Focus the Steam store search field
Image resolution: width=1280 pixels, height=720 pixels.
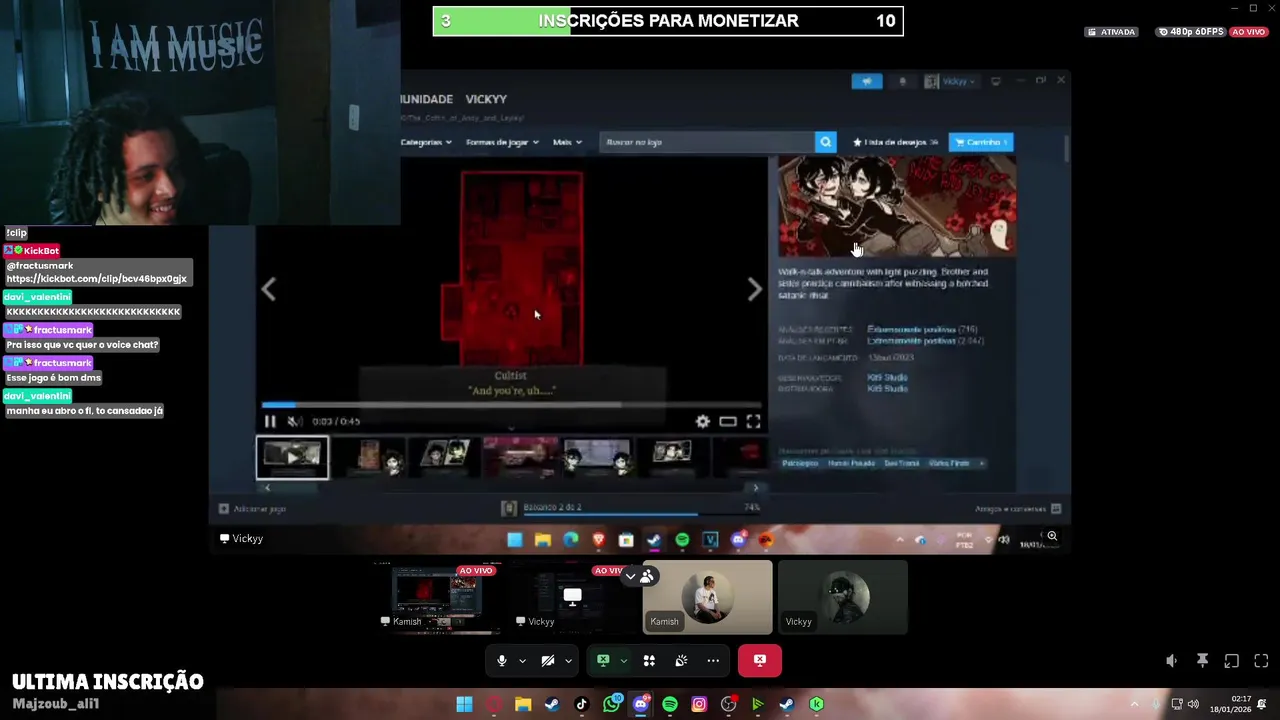click(x=707, y=142)
